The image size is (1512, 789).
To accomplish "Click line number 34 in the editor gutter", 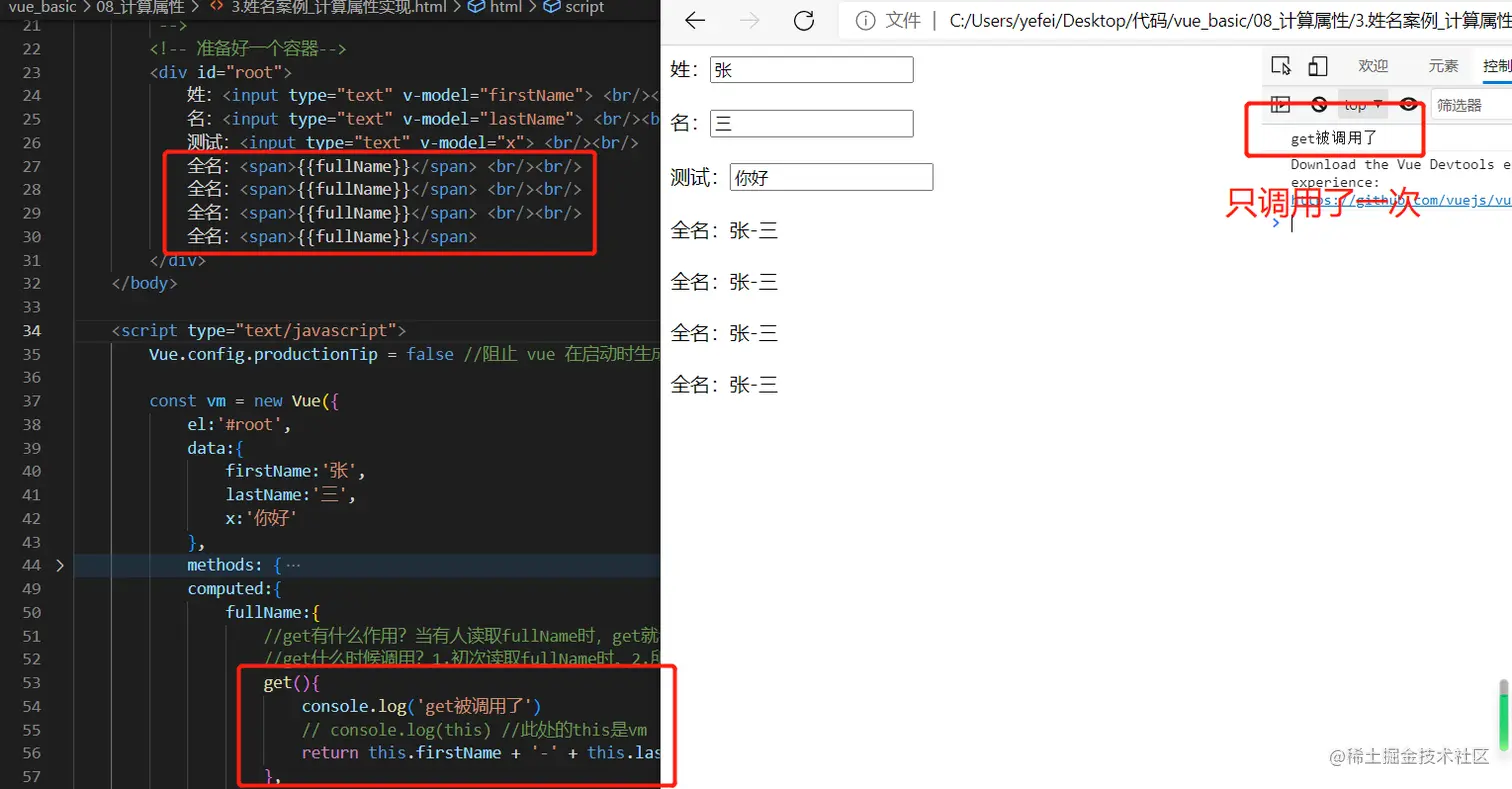I will (x=31, y=331).
